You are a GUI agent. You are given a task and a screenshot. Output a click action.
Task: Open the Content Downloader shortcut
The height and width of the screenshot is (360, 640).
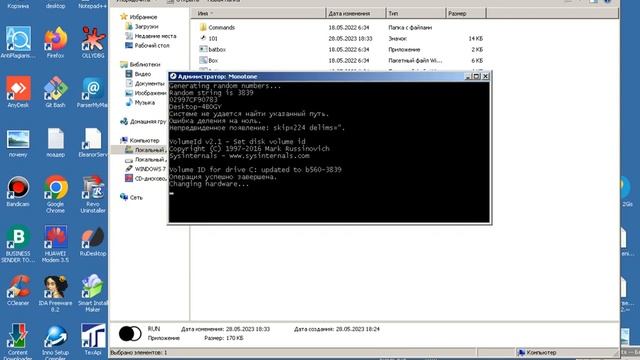point(18,341)
